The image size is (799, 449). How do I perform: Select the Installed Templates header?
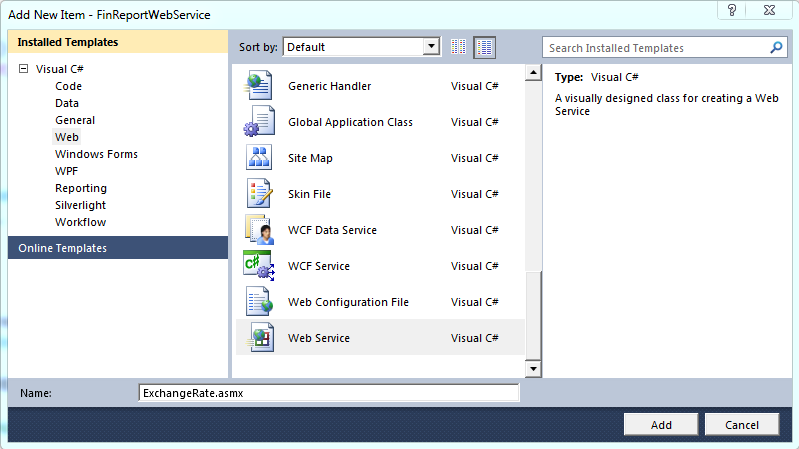pyautogui.click(x=68, y=42)
